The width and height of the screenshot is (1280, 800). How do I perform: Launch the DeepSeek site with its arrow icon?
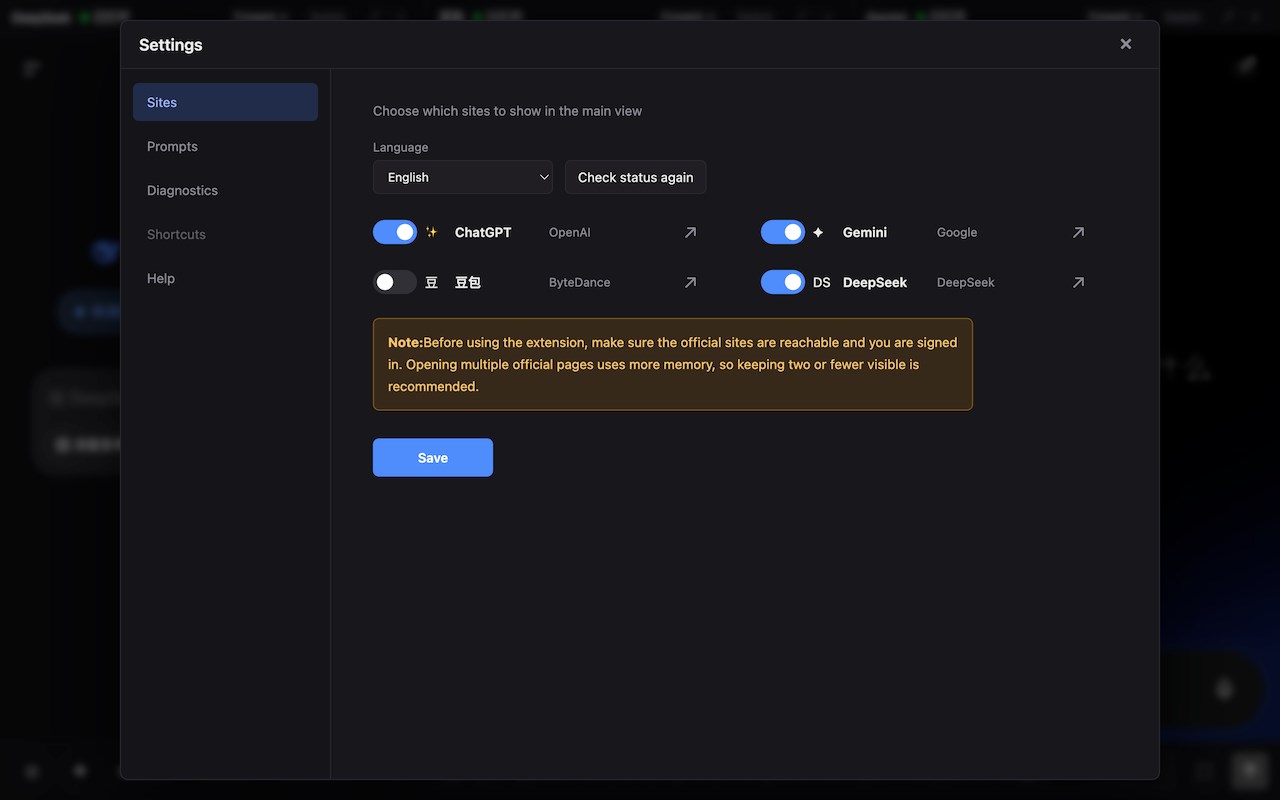(1078, 282)
